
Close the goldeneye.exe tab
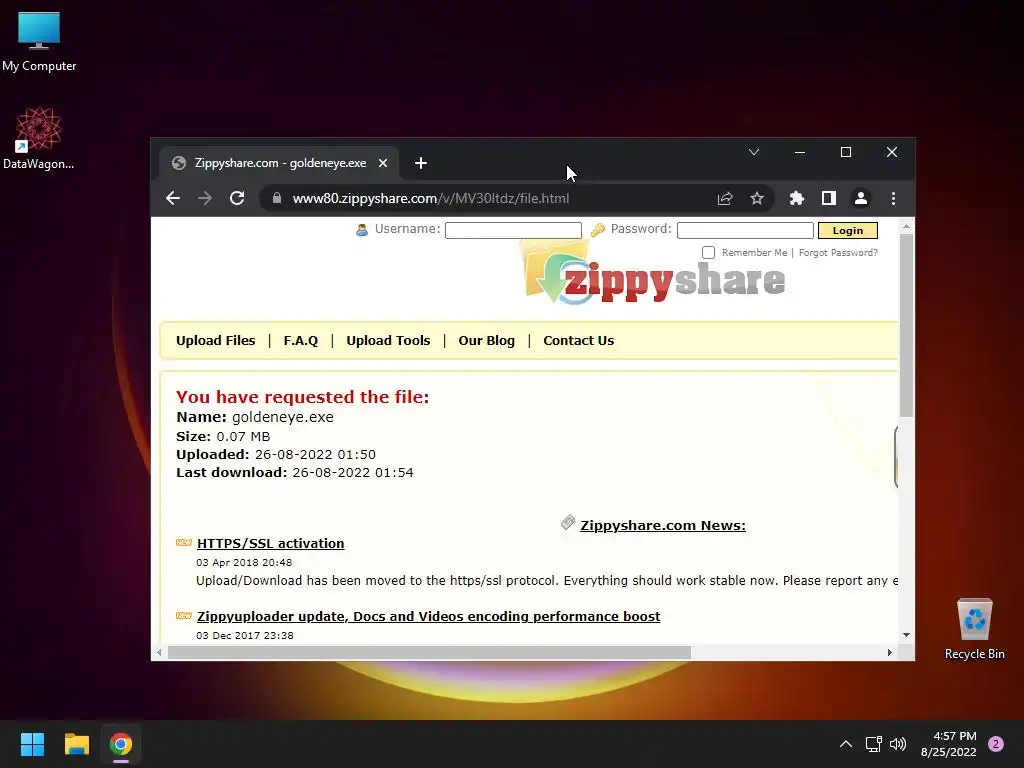tap(383, 163)
